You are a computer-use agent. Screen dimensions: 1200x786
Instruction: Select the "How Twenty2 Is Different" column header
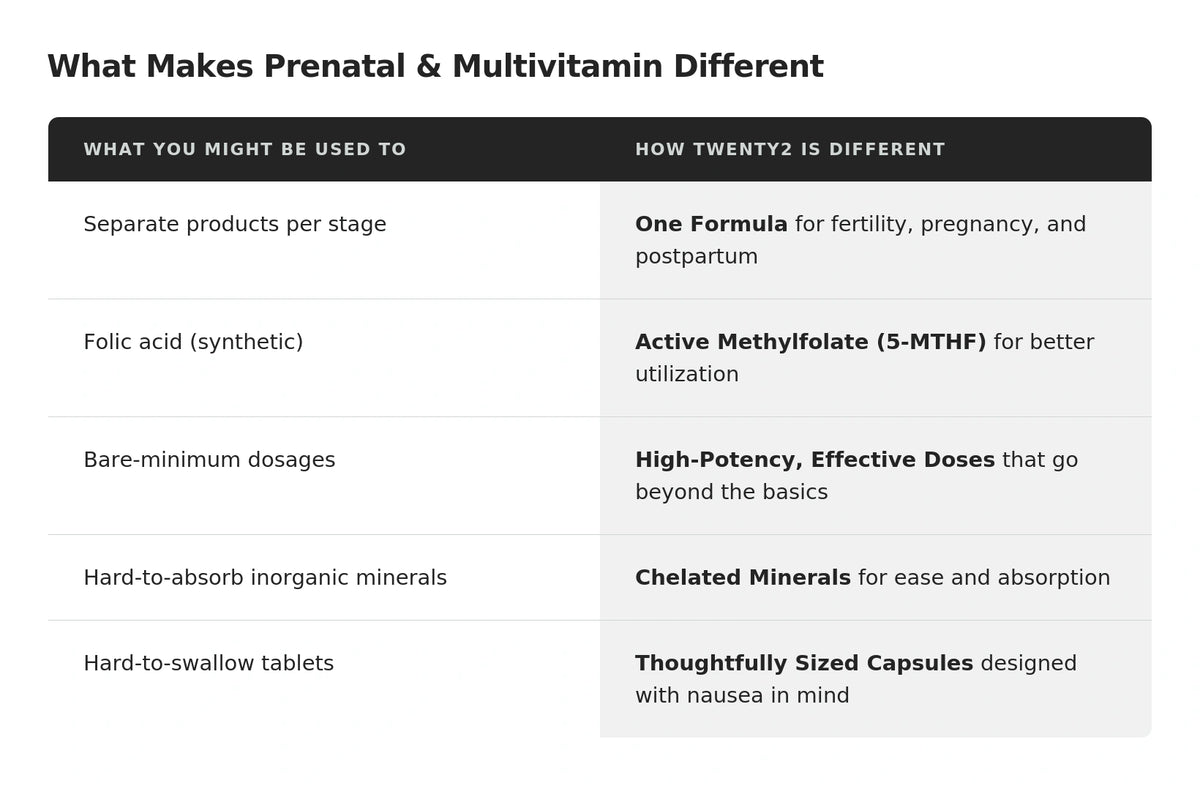[x=790, y=150]
